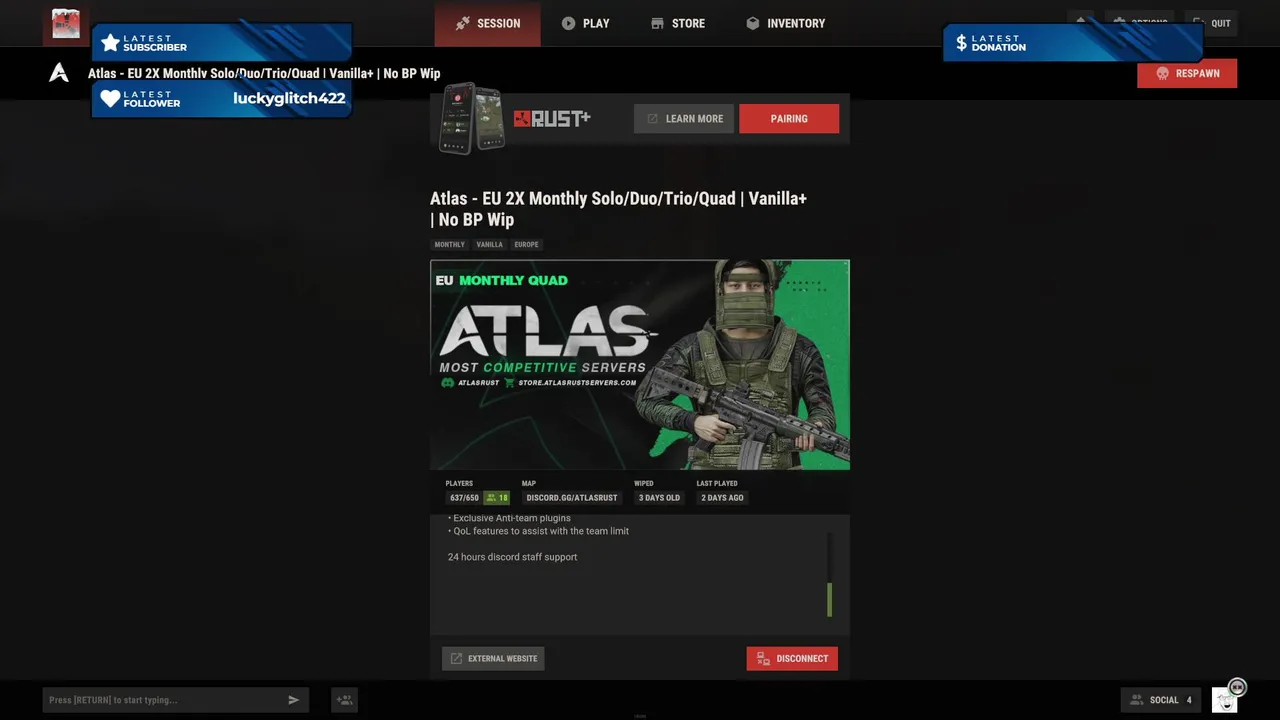
Task: Click the Rust+ phones image
Action: [x=472, y=118]
